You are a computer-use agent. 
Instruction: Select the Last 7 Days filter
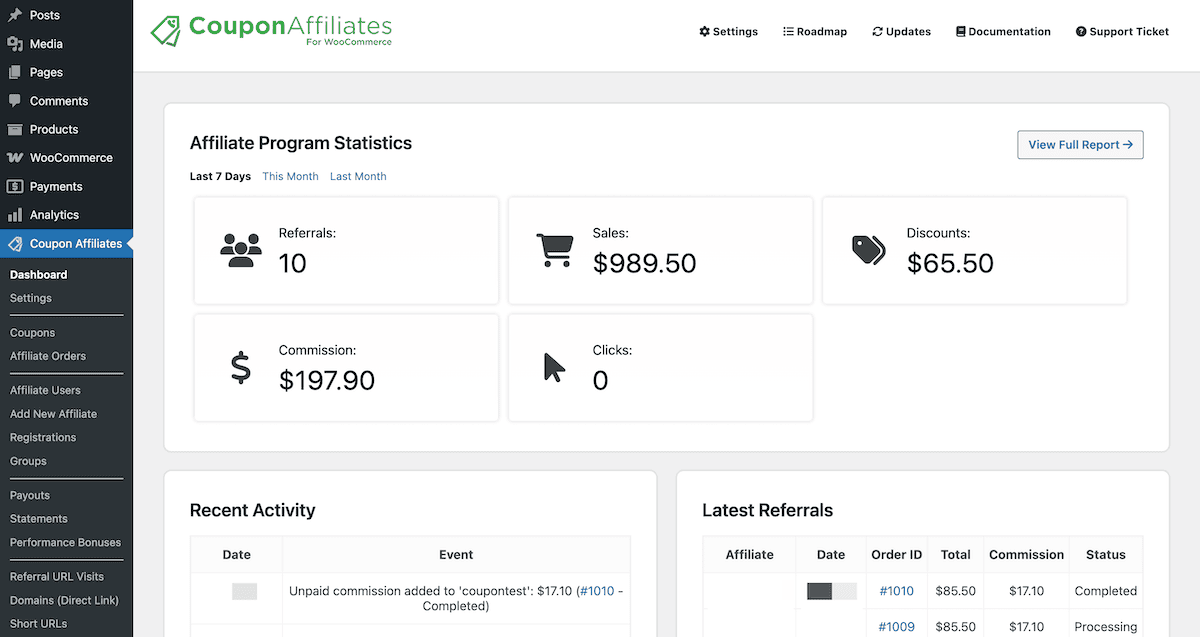click(x=220, y=176)
